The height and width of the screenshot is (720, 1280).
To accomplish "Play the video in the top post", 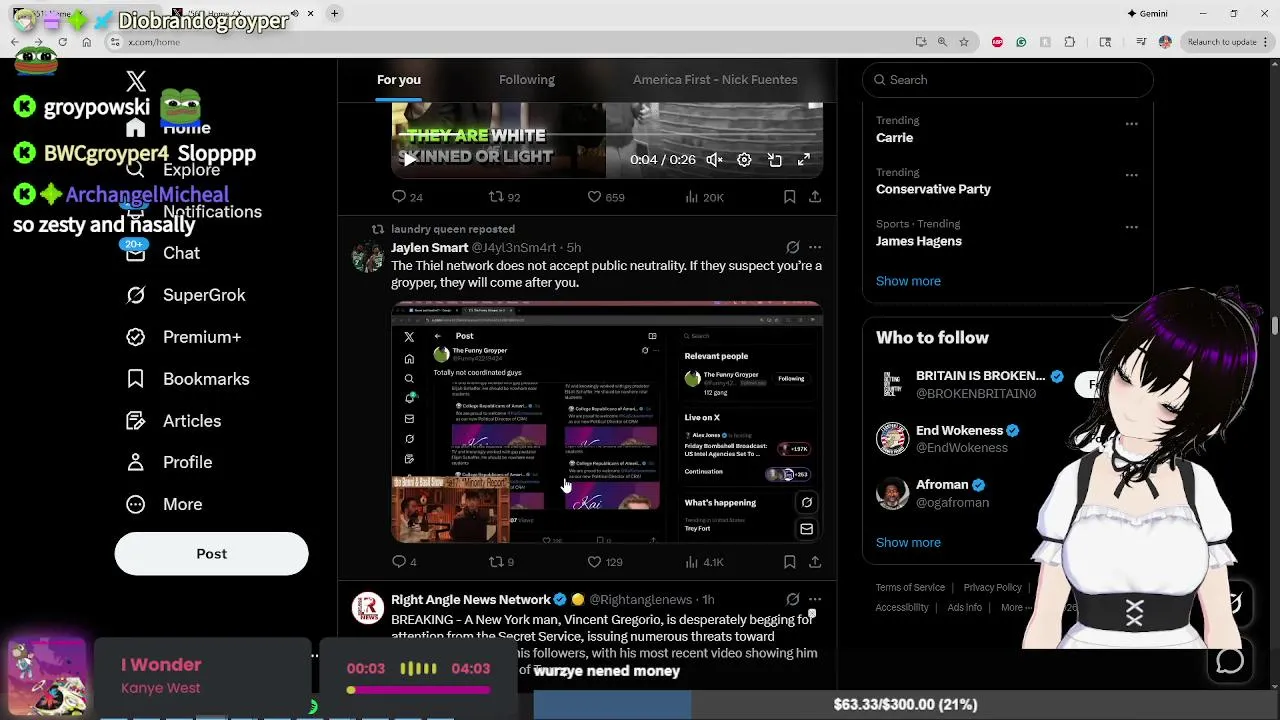I will coord(409,160).
